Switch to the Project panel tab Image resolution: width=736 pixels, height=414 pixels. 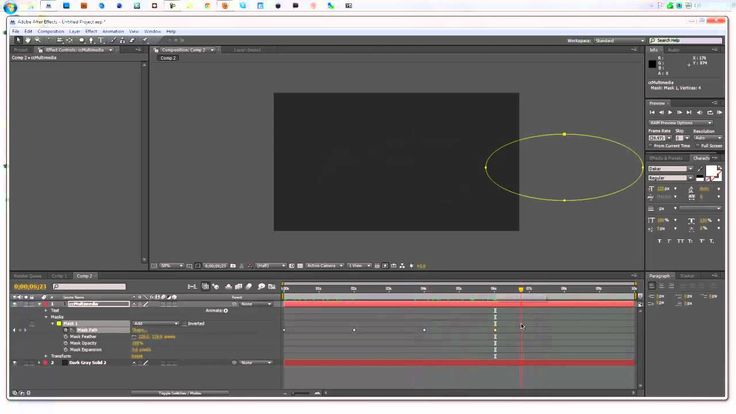[x=21, y=50]
